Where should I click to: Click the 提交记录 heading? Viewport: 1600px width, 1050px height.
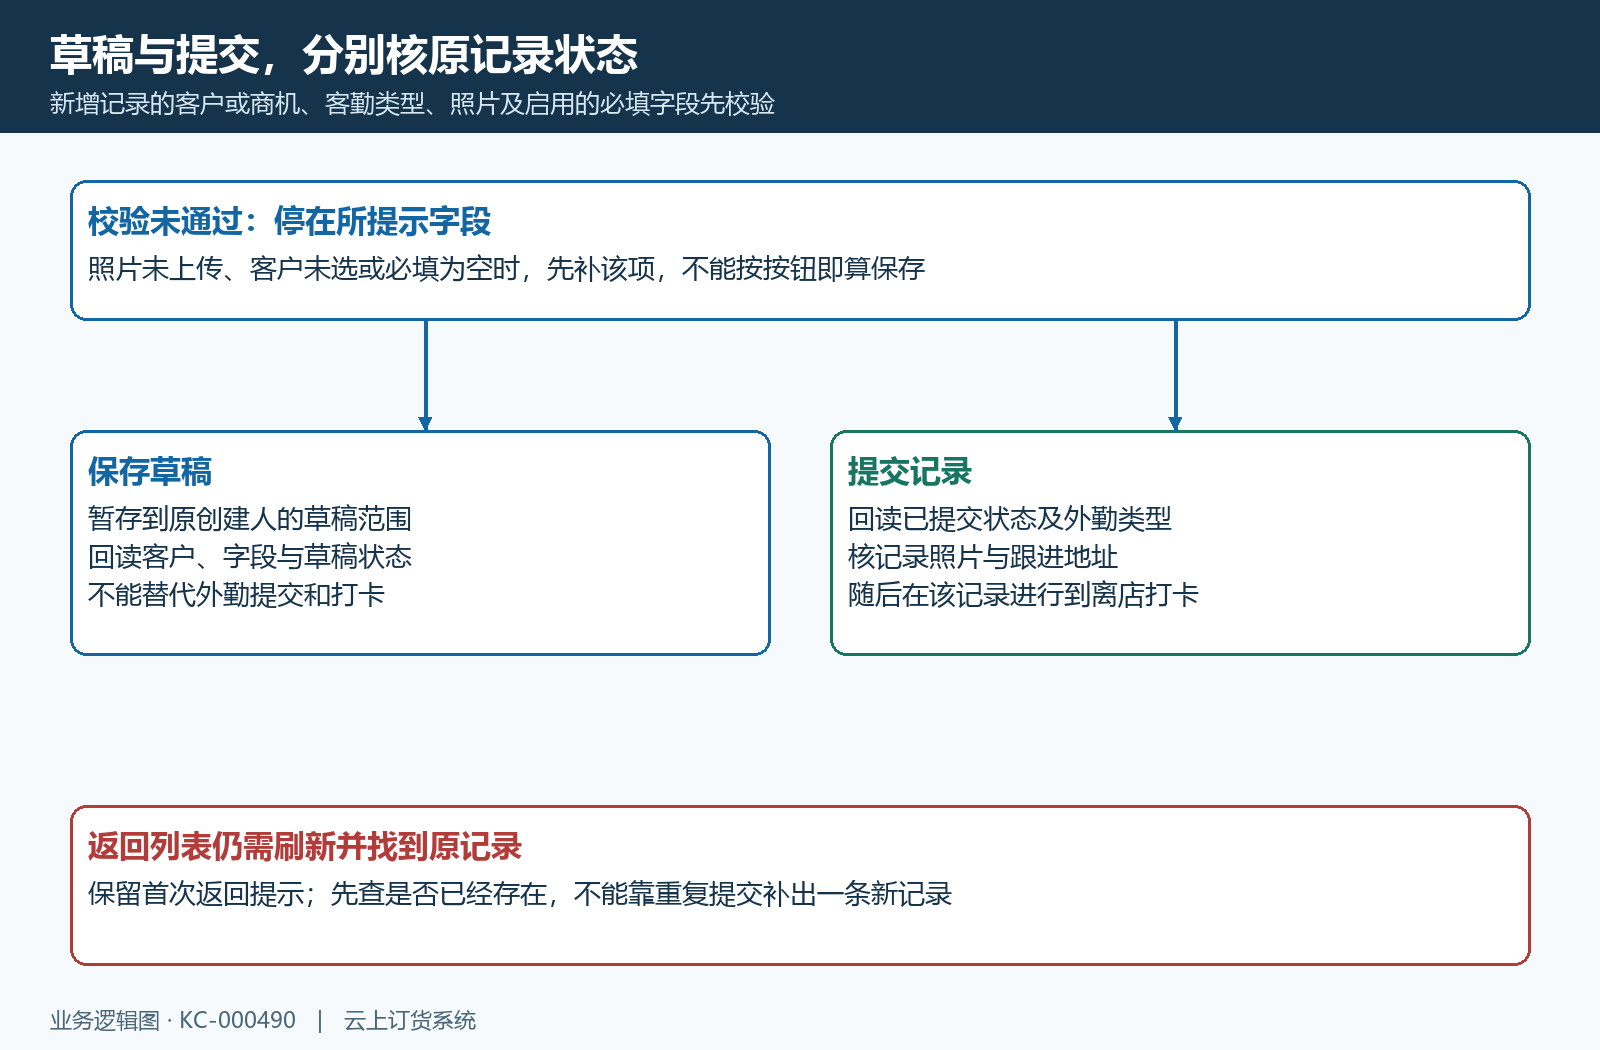click(910, 471)
